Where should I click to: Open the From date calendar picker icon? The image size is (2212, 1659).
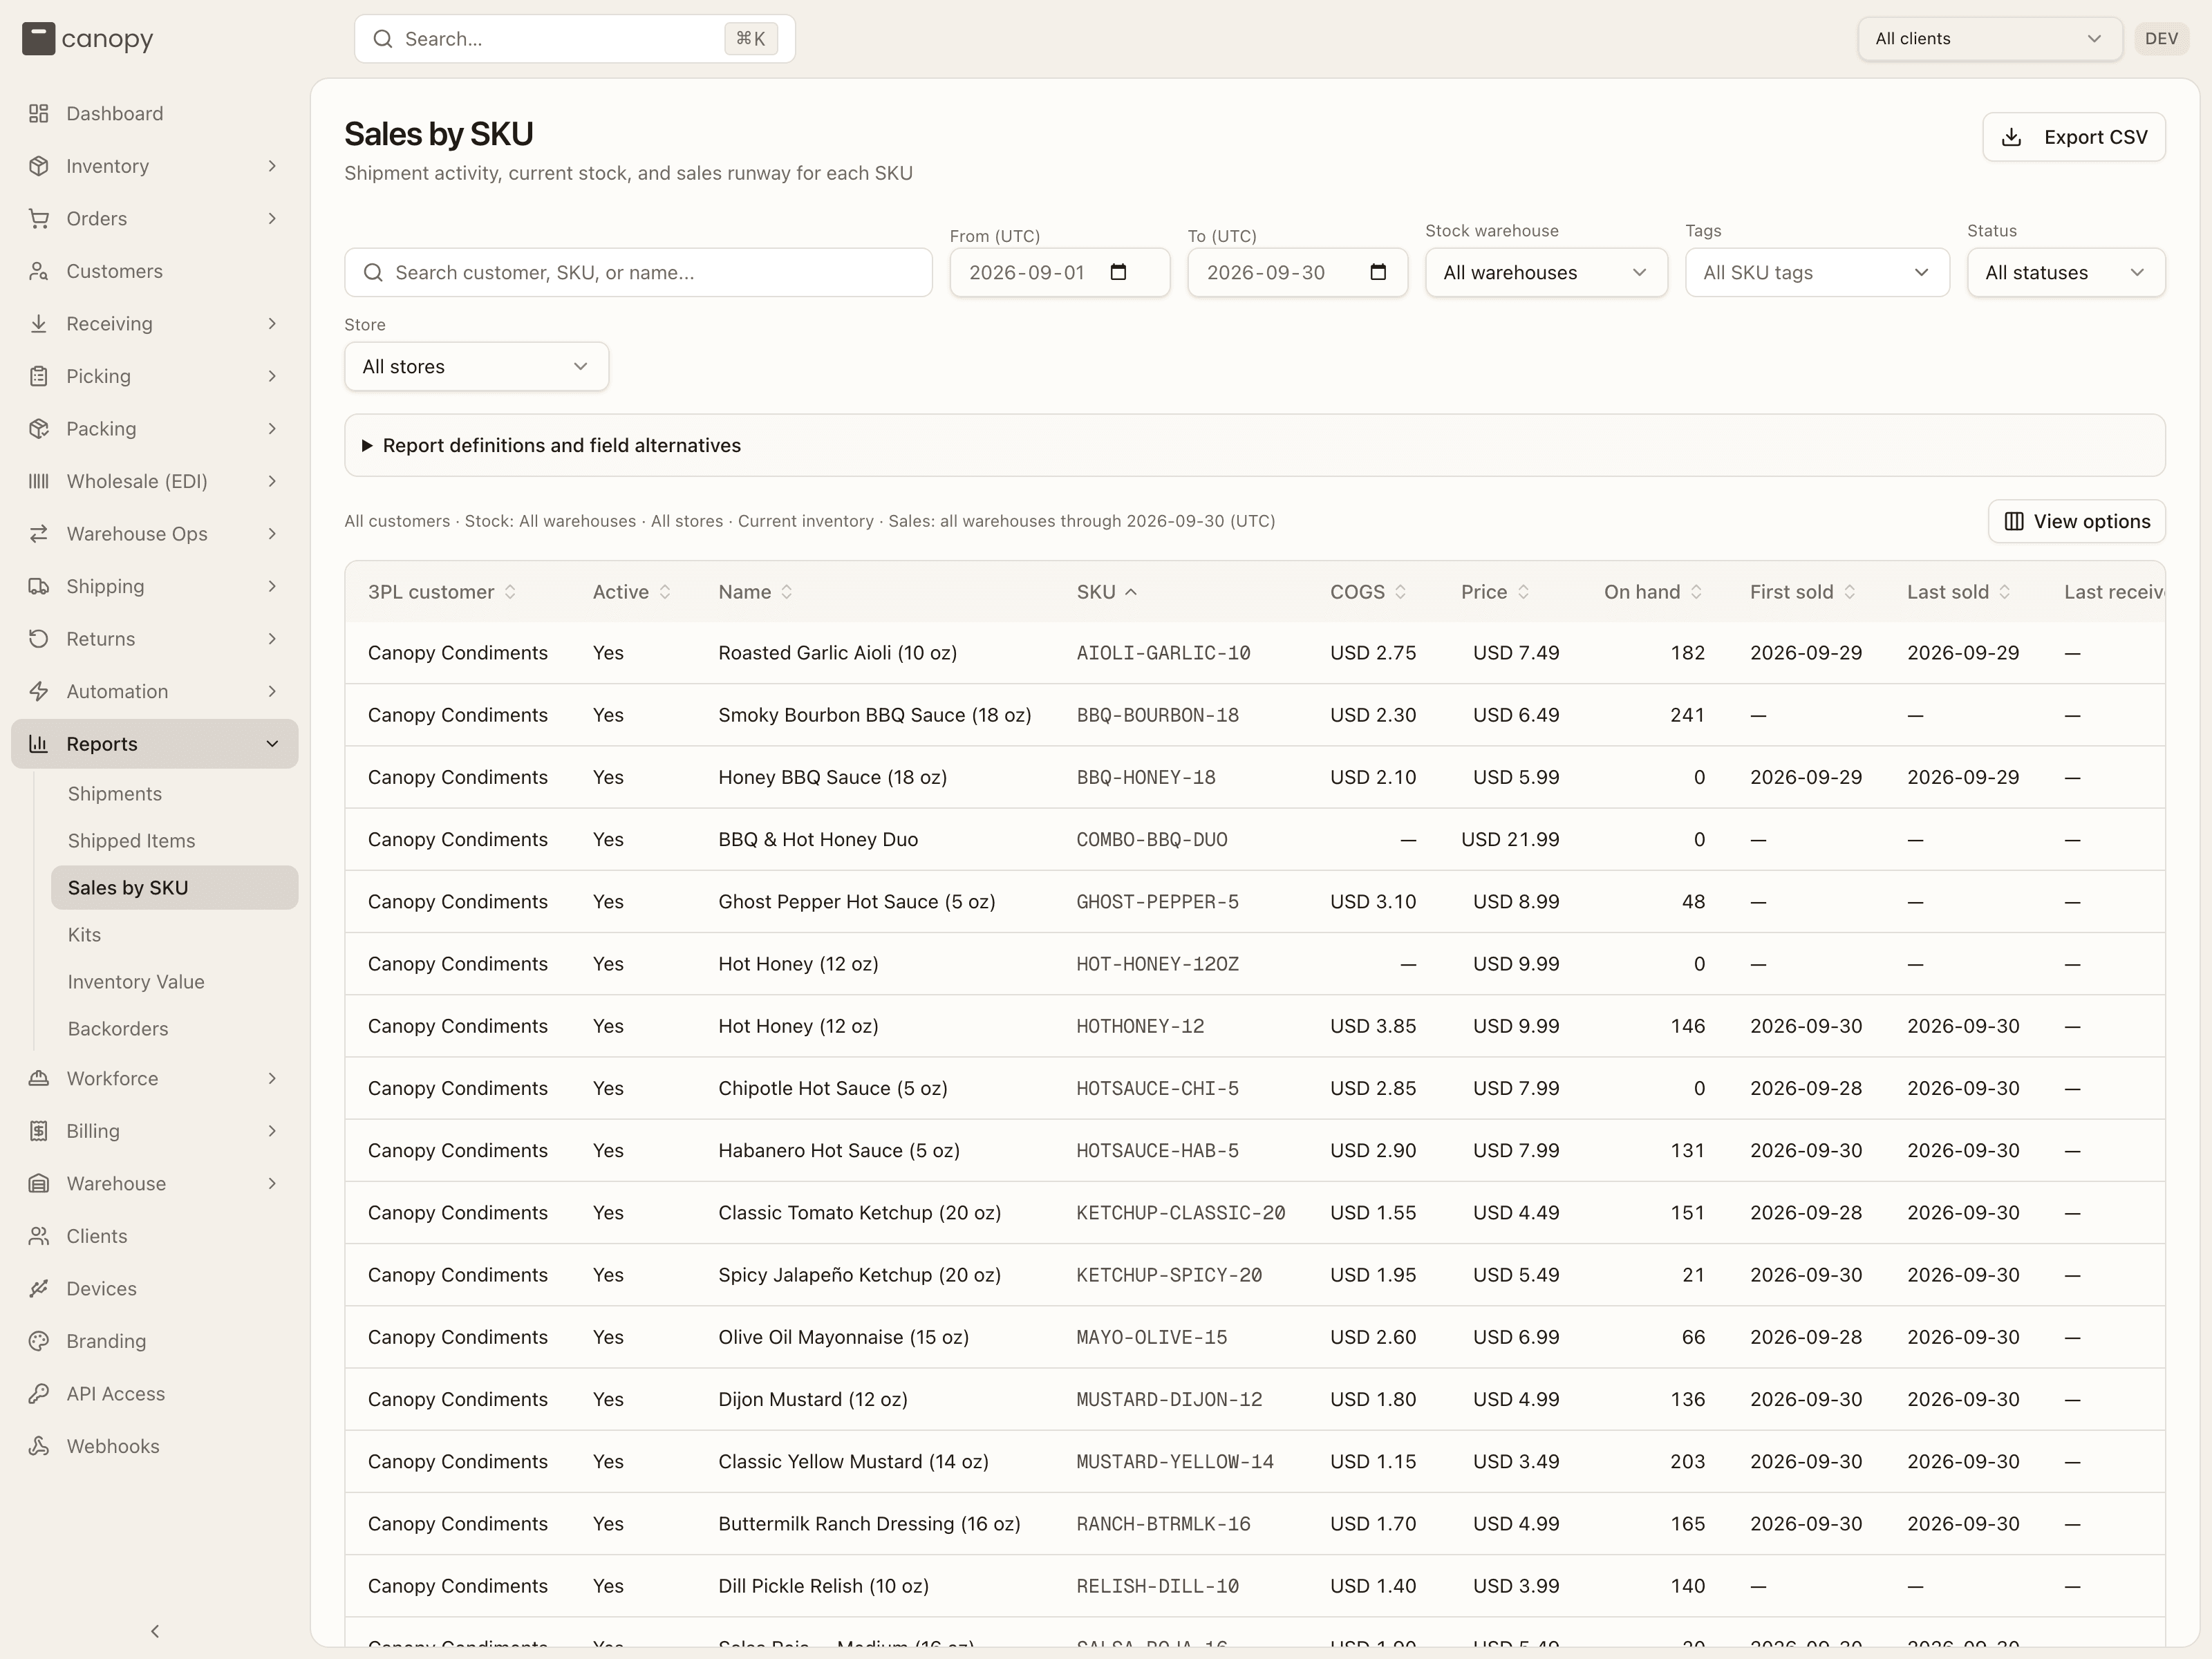point(1119,272)
